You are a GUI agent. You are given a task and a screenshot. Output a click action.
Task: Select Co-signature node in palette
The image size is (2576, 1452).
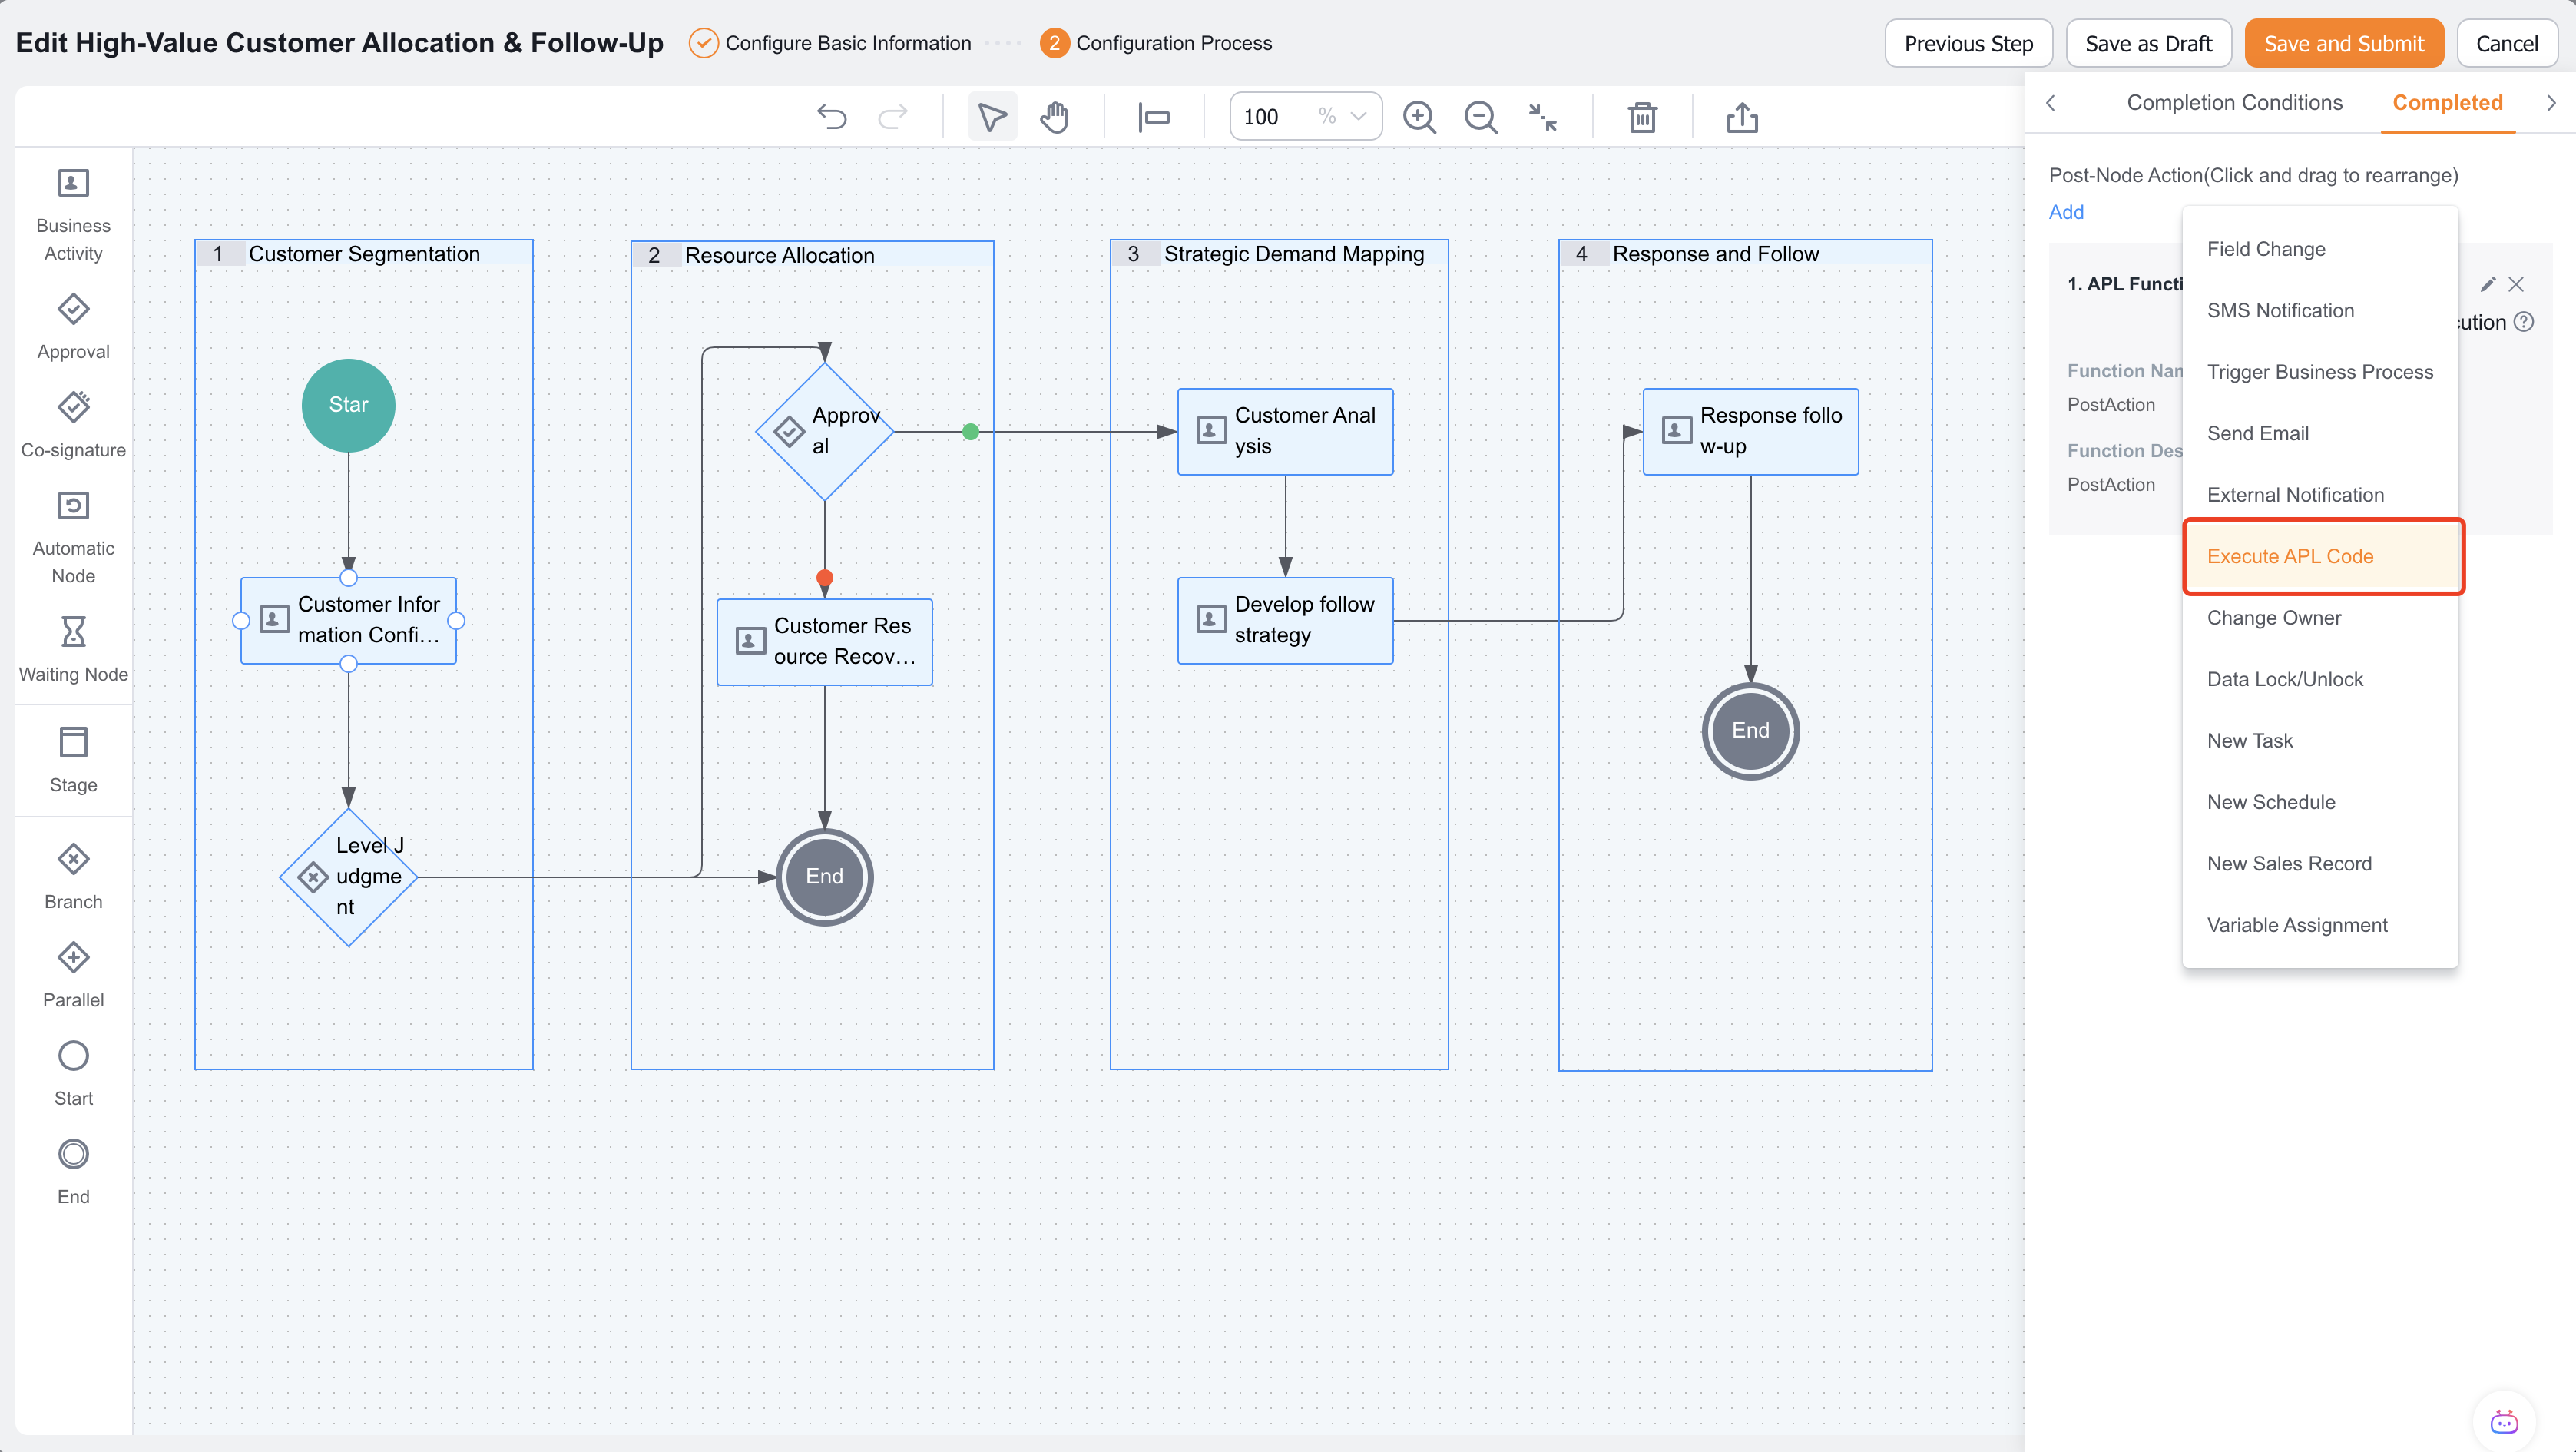73,425
